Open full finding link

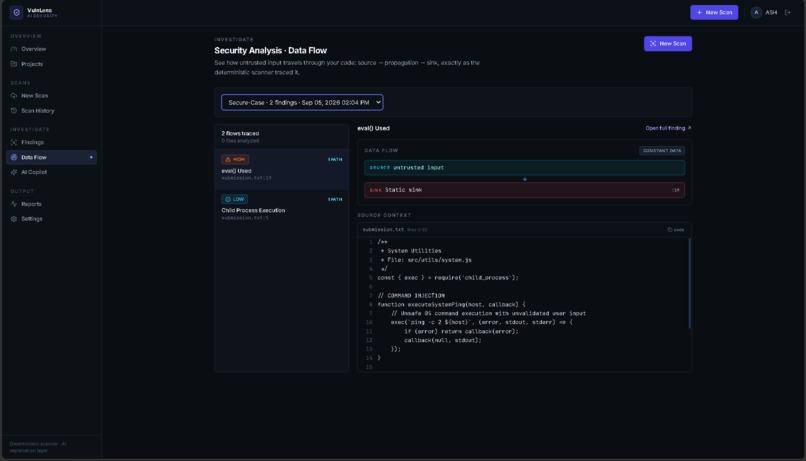coord(668,128)
